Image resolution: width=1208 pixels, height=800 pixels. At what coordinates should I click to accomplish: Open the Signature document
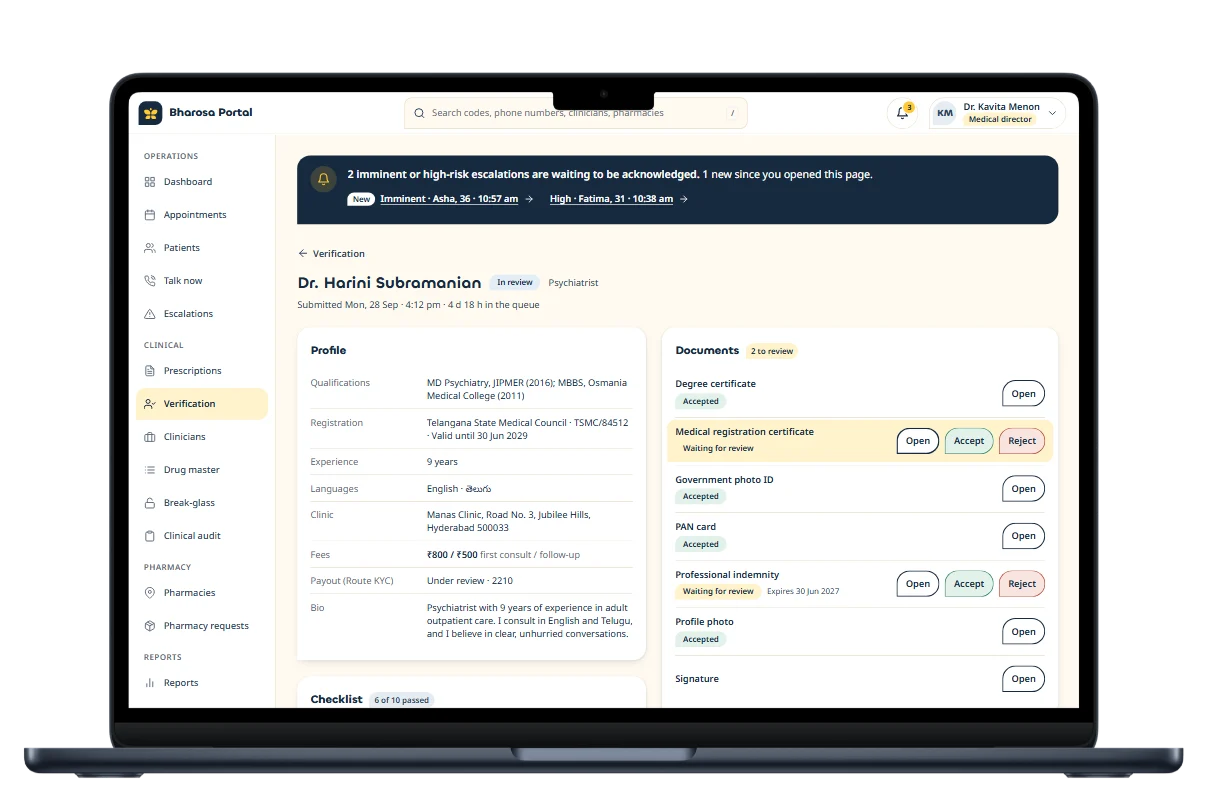point(1023,679)
